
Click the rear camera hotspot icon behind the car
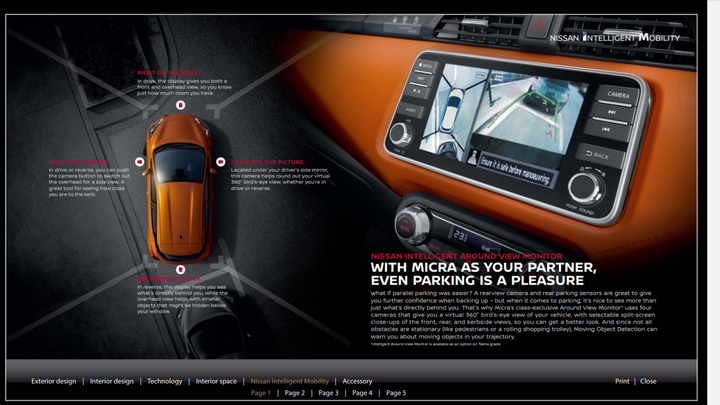pos(180,270)
